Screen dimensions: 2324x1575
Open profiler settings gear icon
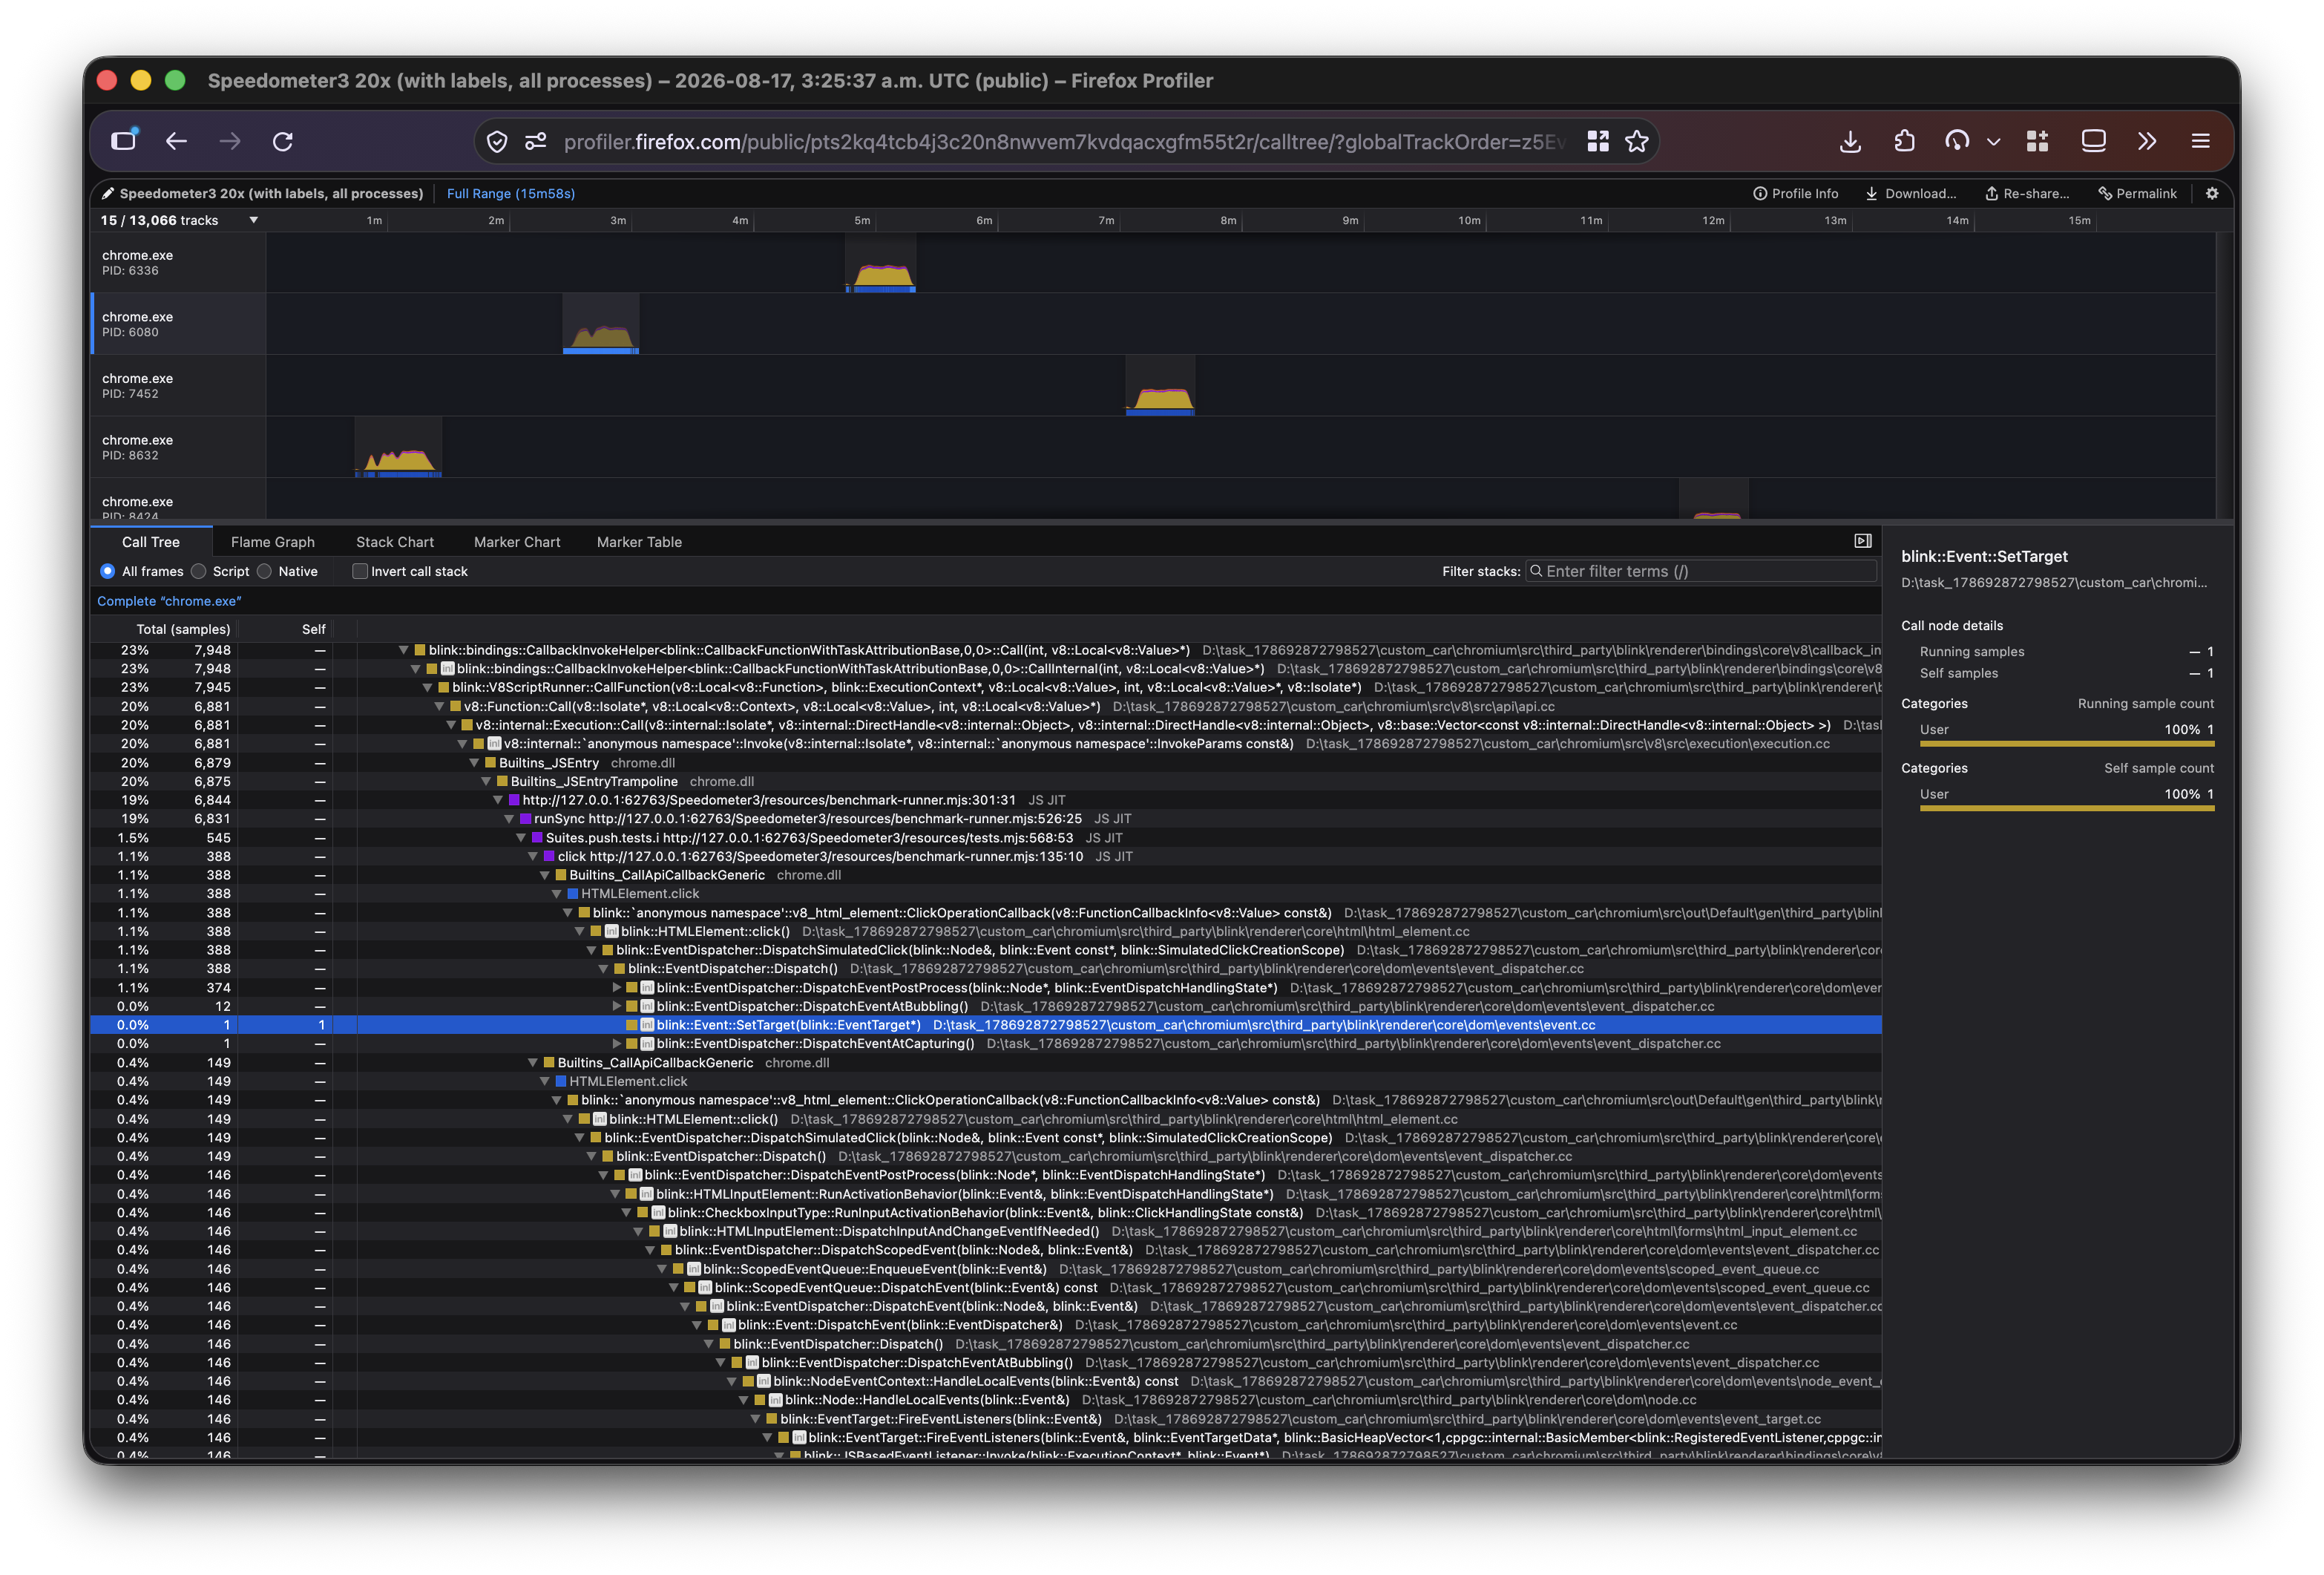coord(2212,194)
